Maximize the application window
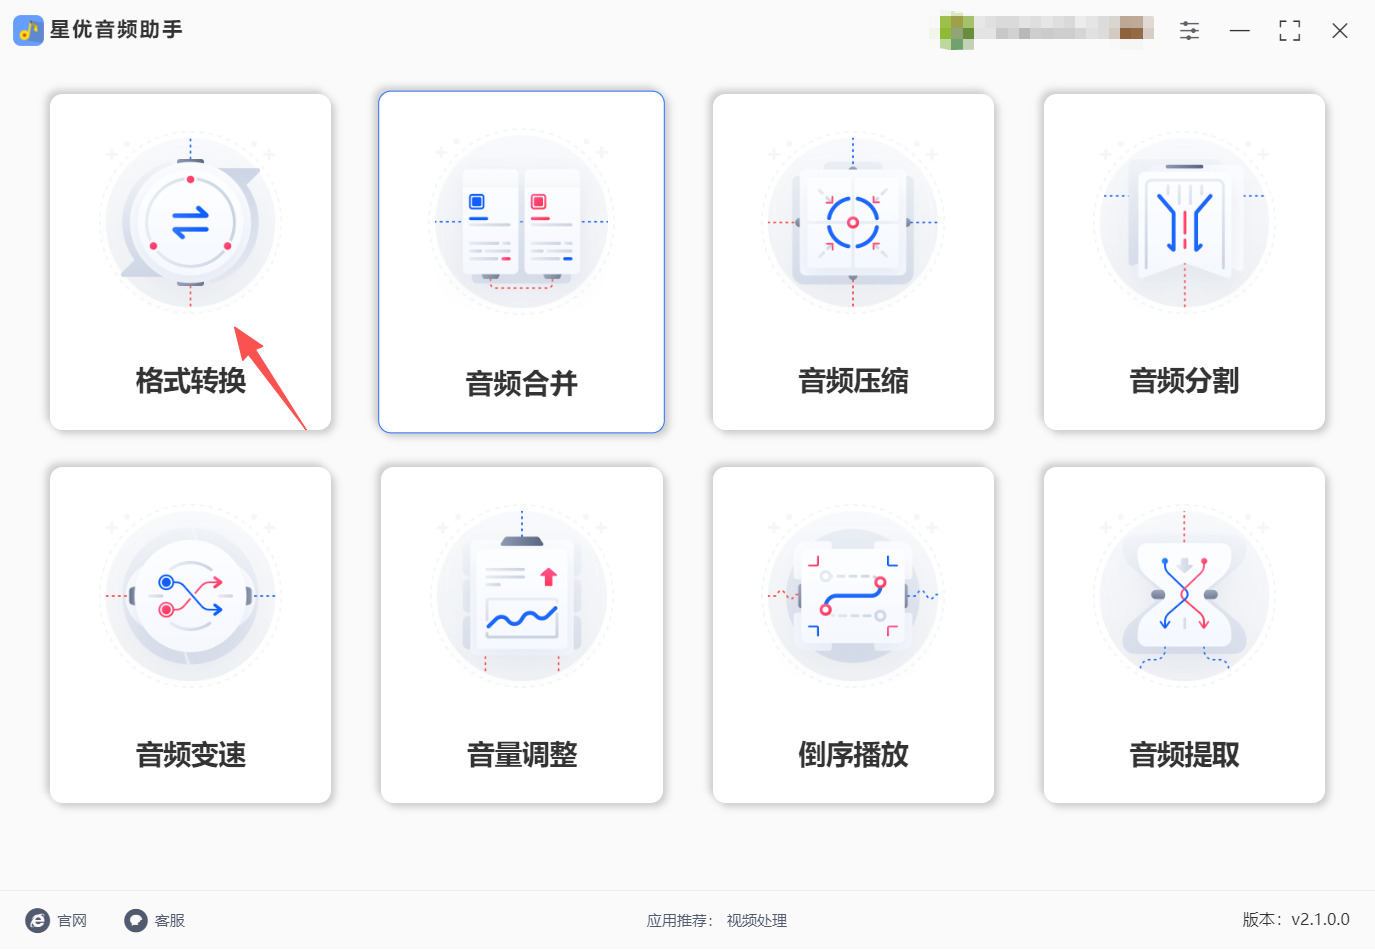The image size is (1375, 950). [1290, 31]
